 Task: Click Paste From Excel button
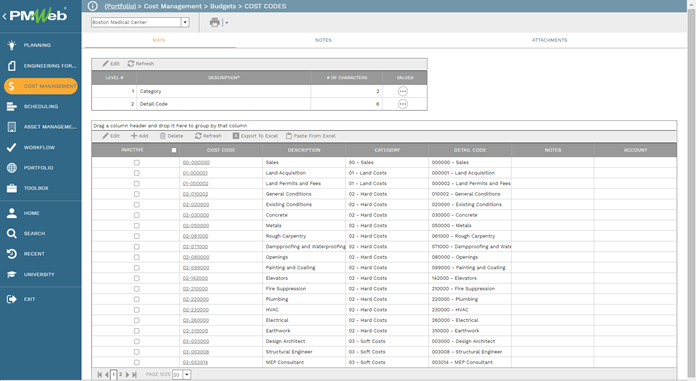pyautogui.click(x=311, y=136)
